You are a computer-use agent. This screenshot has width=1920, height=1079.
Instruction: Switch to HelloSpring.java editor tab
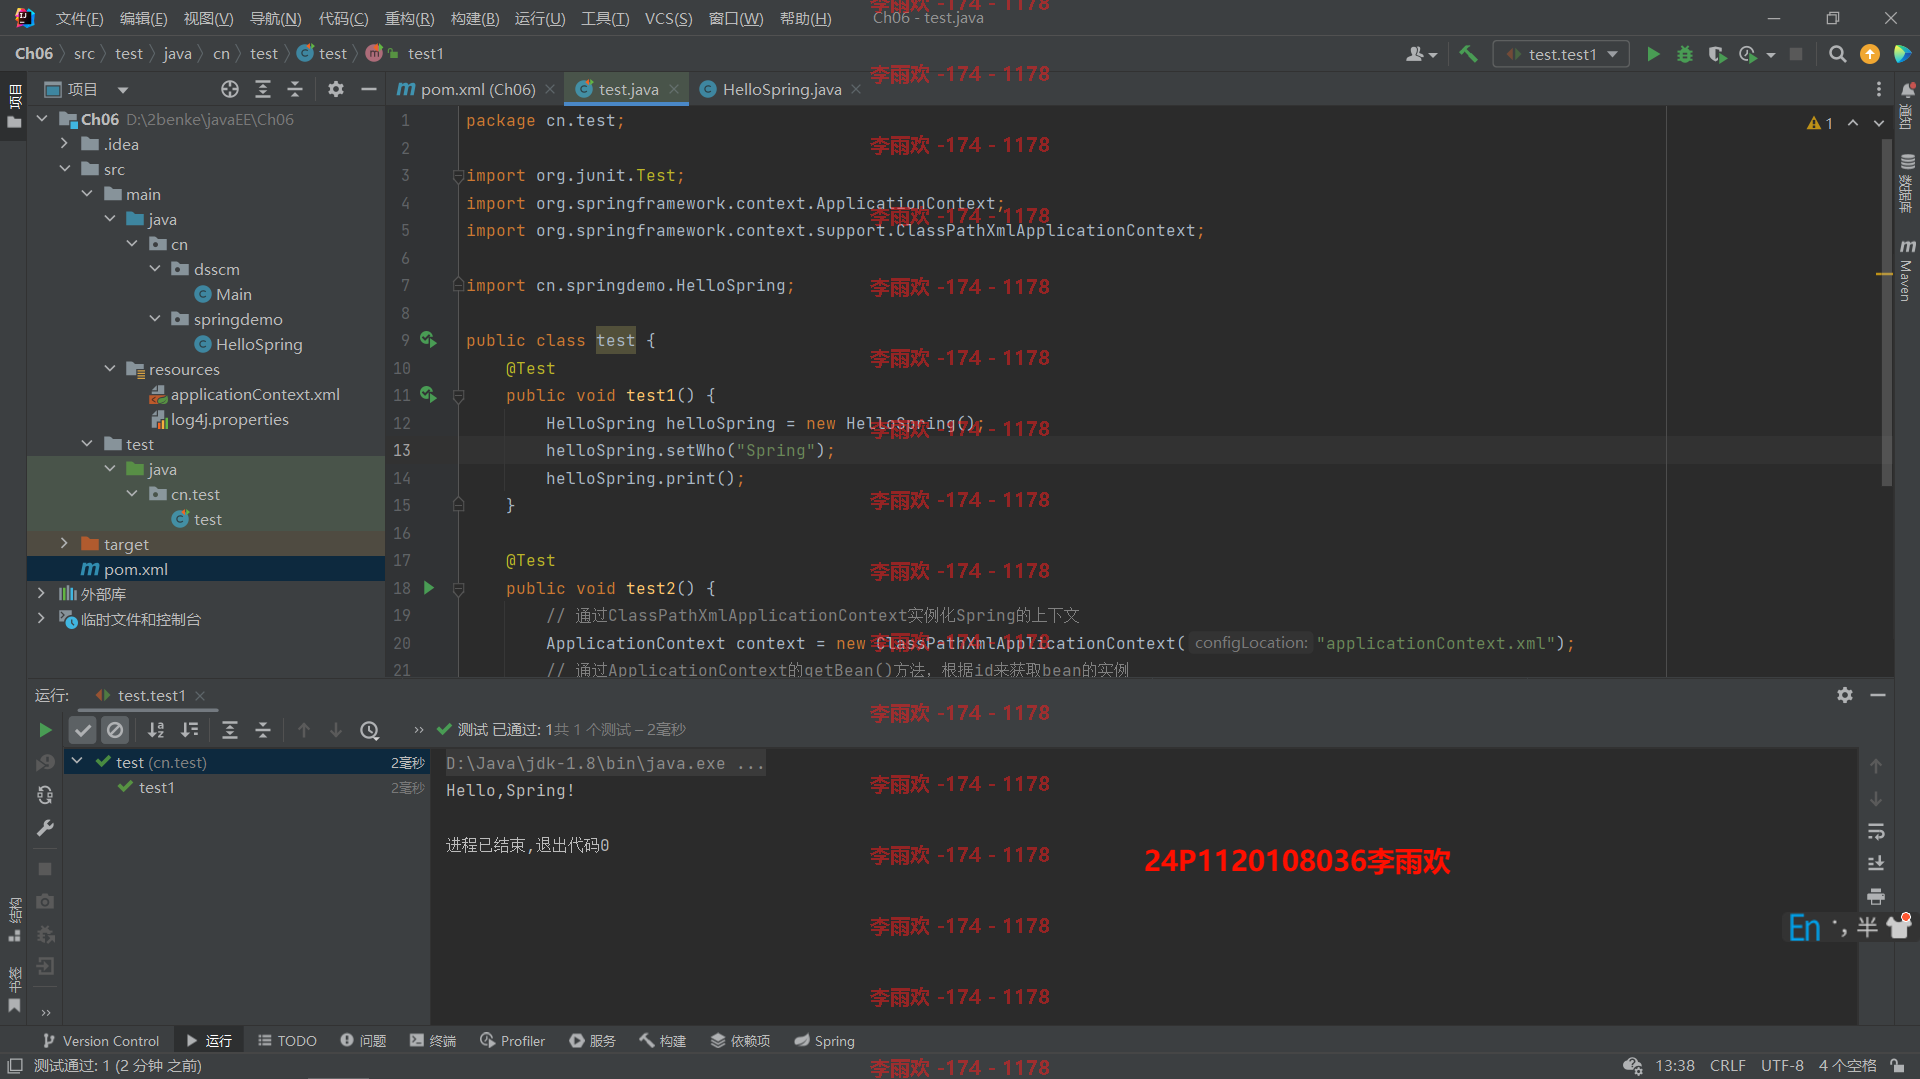coord(781,89)
